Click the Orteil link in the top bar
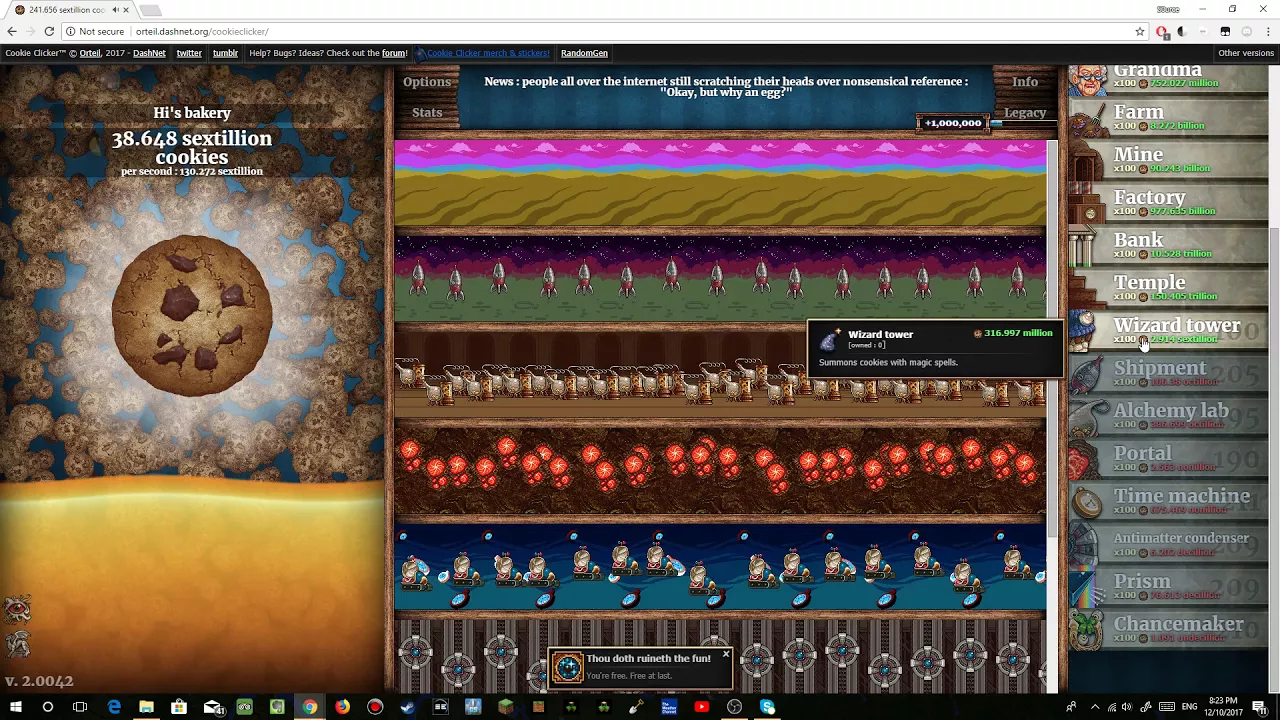This screenshot has height=720, width=1280. click(90, 53)
